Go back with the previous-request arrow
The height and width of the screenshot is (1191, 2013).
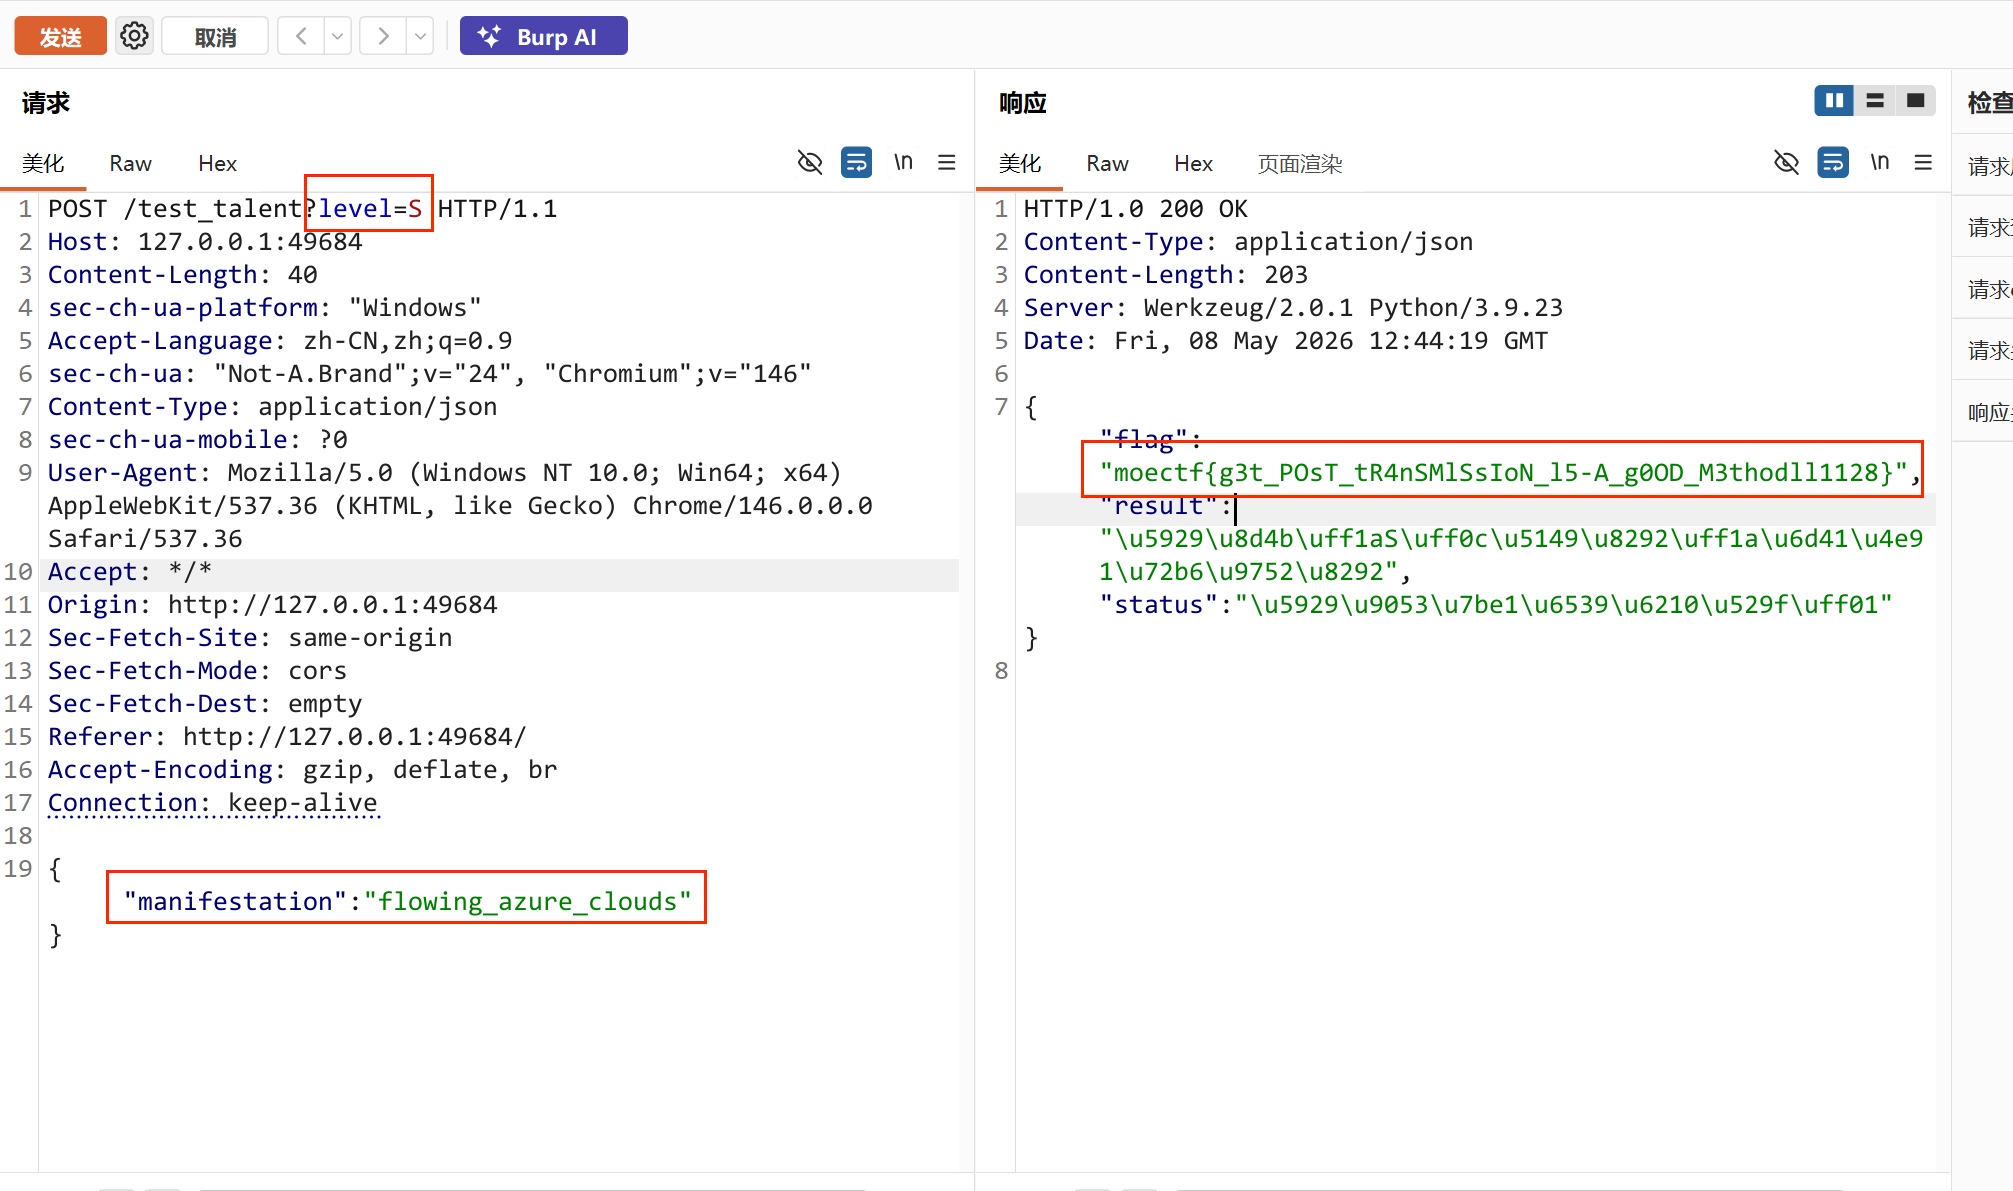coord(301,37)
